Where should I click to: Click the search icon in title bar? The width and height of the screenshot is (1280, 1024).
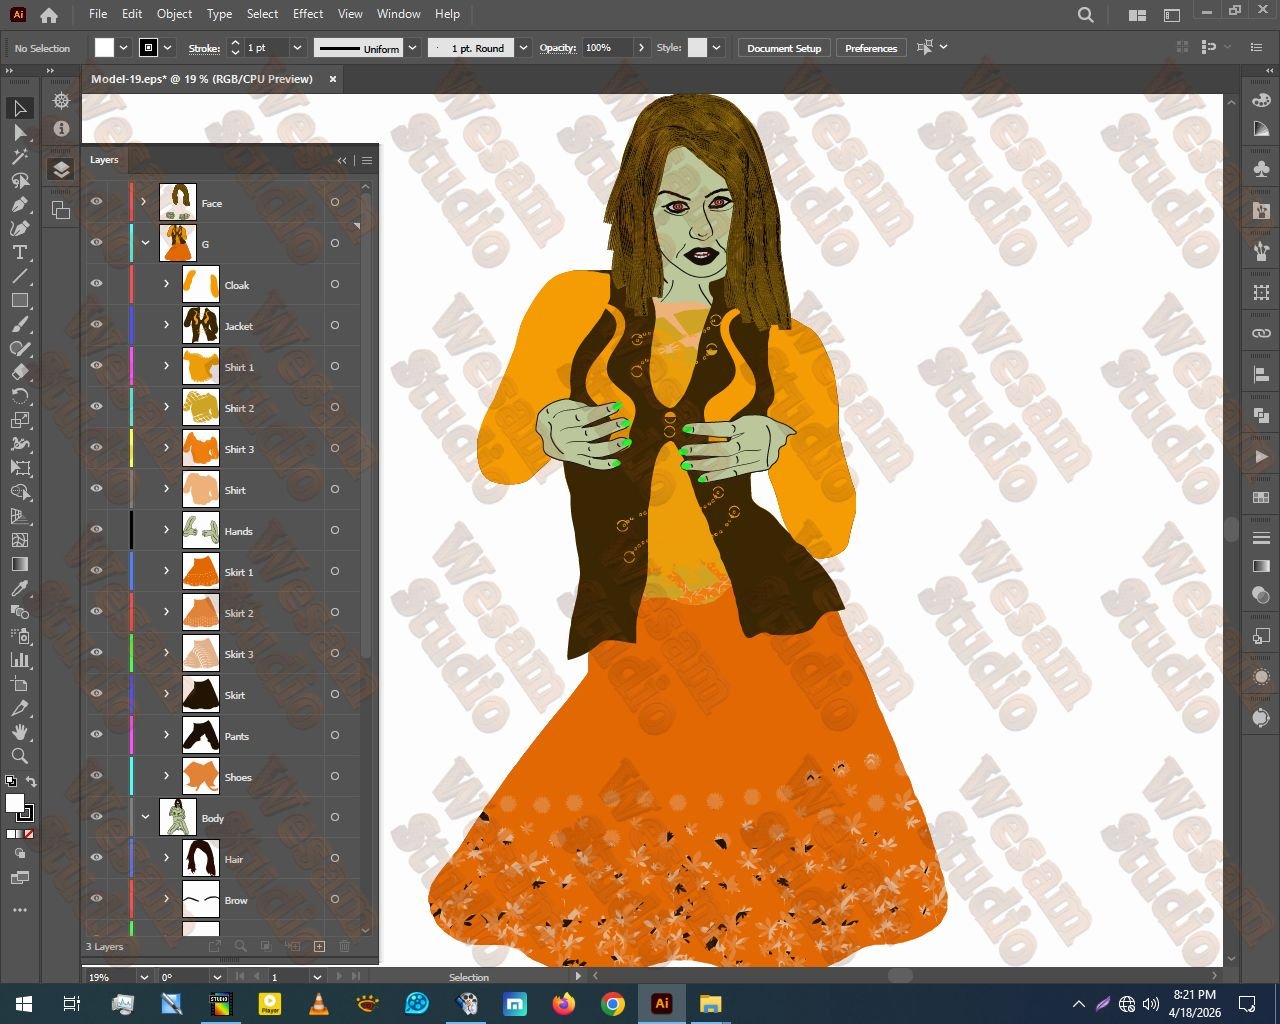pyautogui.click(x=1086, y=15)
